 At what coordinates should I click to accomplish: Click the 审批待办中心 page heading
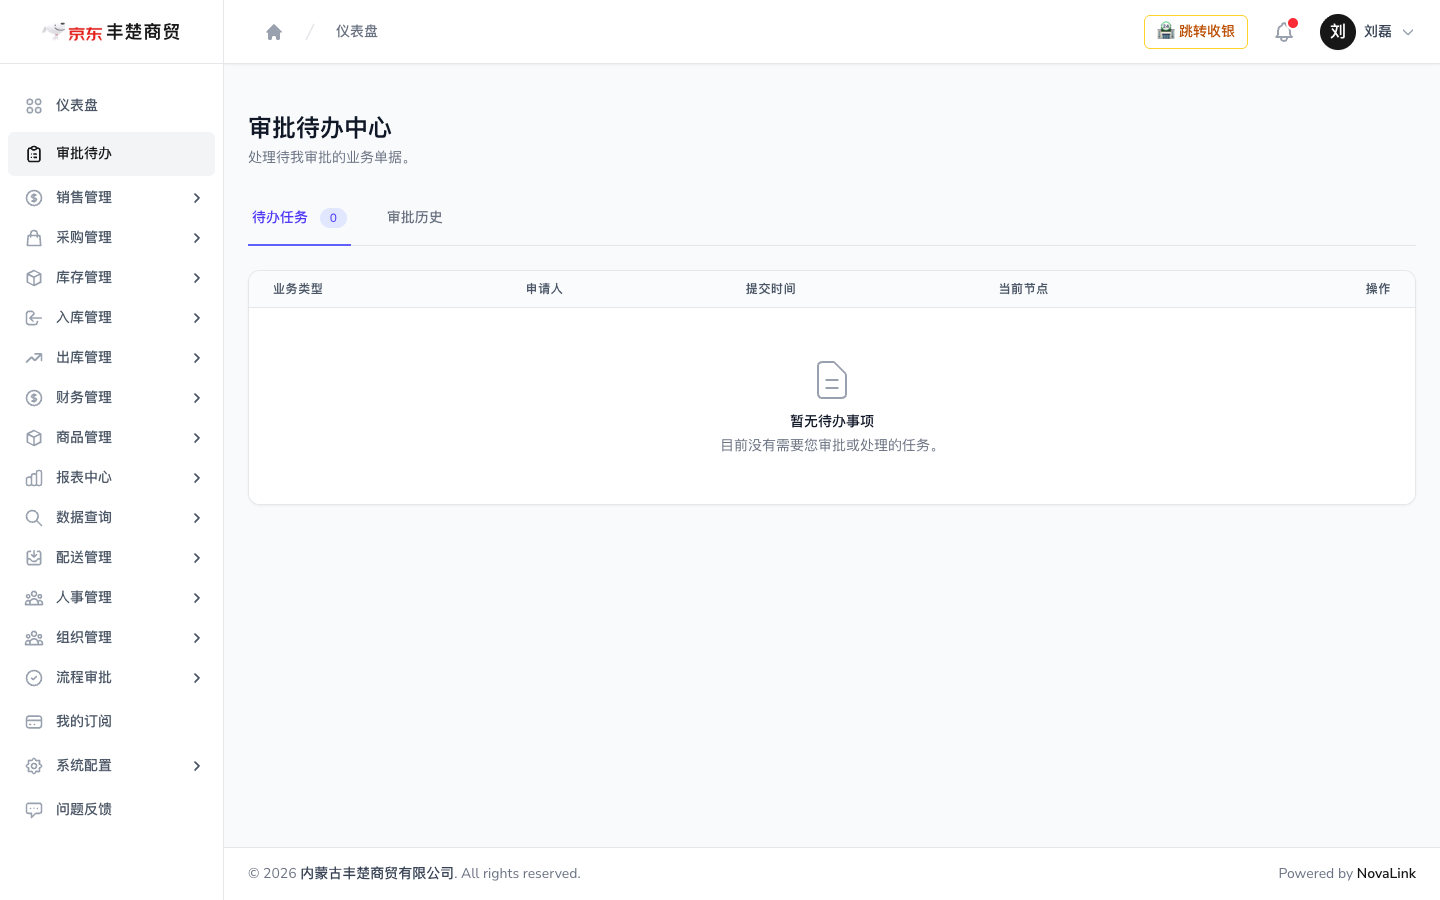coord(320,128)
